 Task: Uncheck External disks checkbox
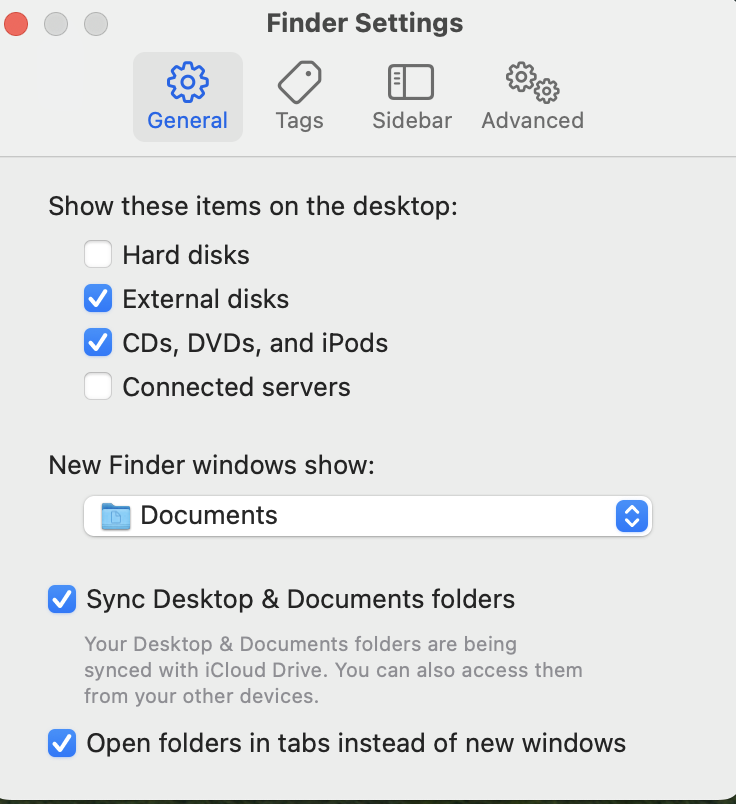[98, 298]
